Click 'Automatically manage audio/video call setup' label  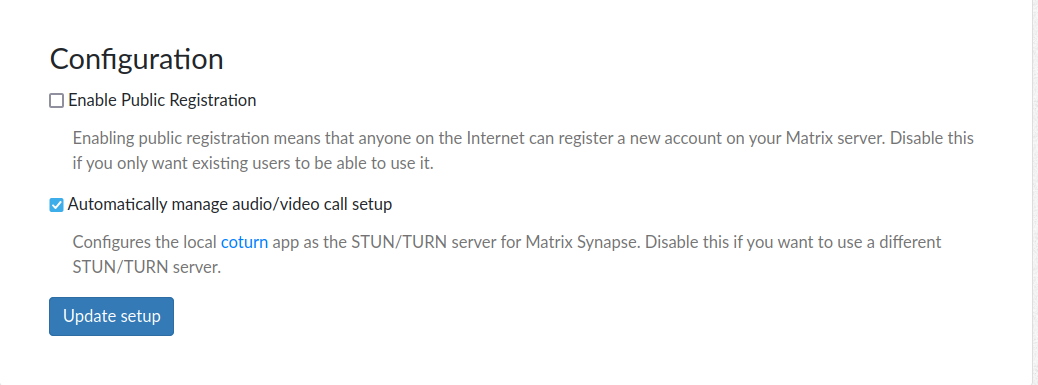(x=230, y=204)
